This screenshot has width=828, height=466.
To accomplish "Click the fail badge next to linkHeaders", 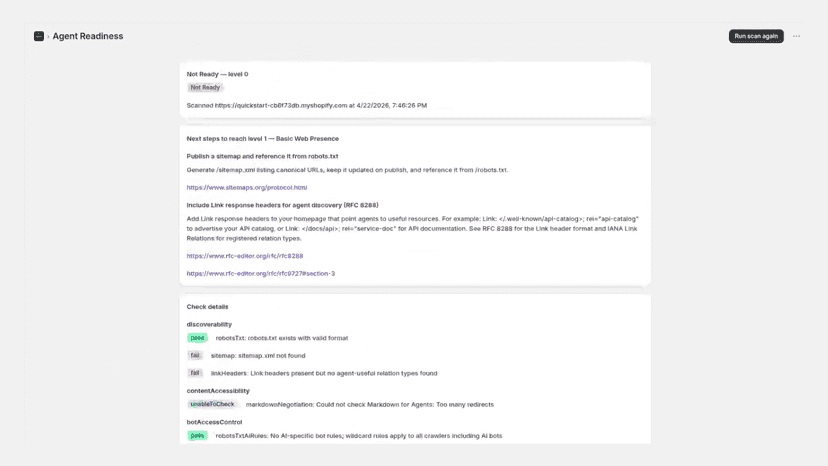I will pos(195,373).
